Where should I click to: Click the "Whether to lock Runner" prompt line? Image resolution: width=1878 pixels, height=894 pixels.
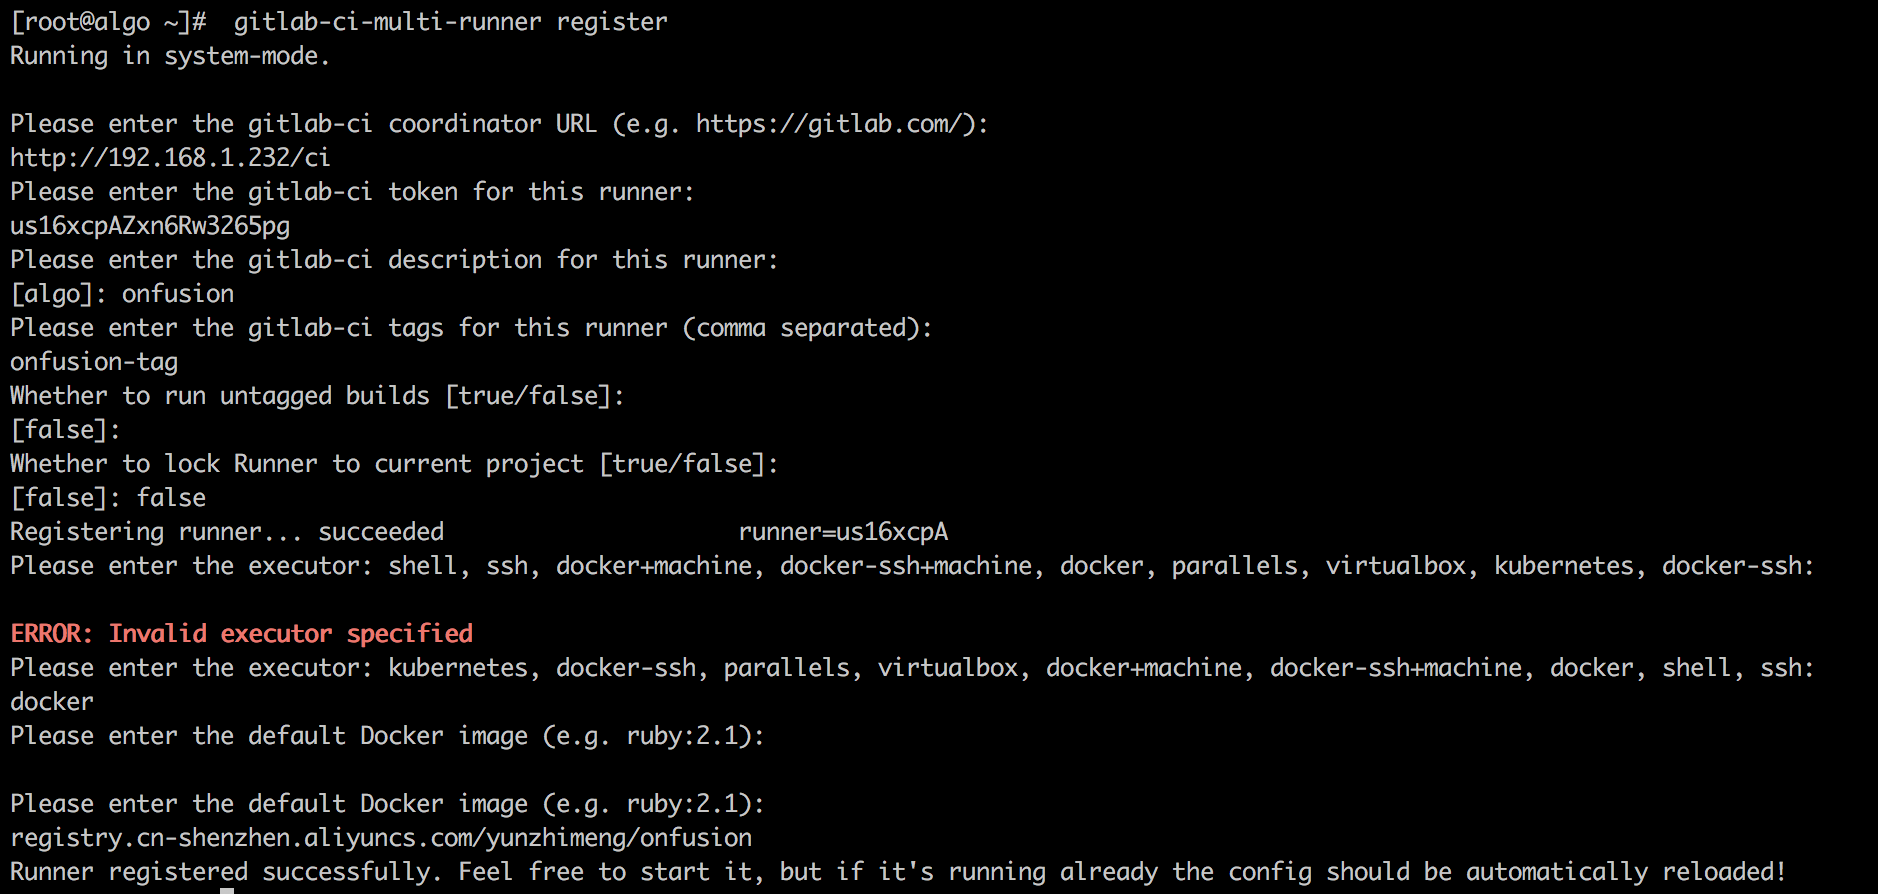point(394,464)
